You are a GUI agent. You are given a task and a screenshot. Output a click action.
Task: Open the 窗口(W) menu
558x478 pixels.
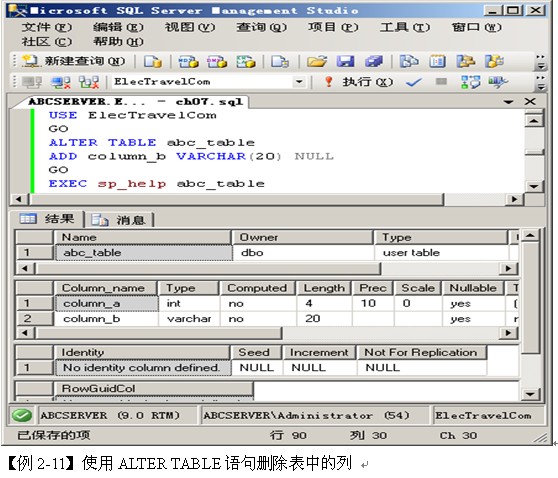[x=477, y=27]
